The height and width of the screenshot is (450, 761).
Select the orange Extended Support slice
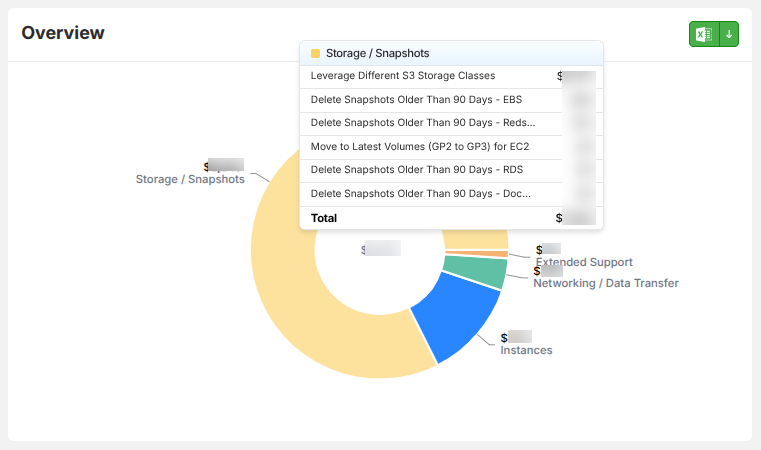(478, 254)
